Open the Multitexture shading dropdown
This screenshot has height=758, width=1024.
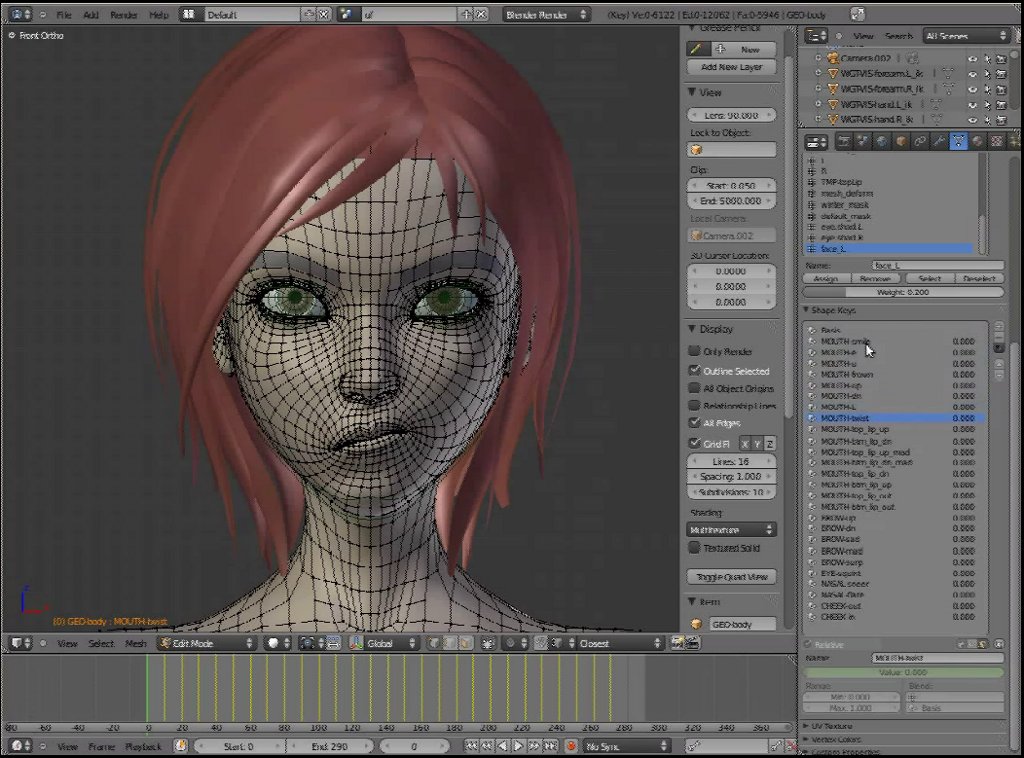click(732, 529)
